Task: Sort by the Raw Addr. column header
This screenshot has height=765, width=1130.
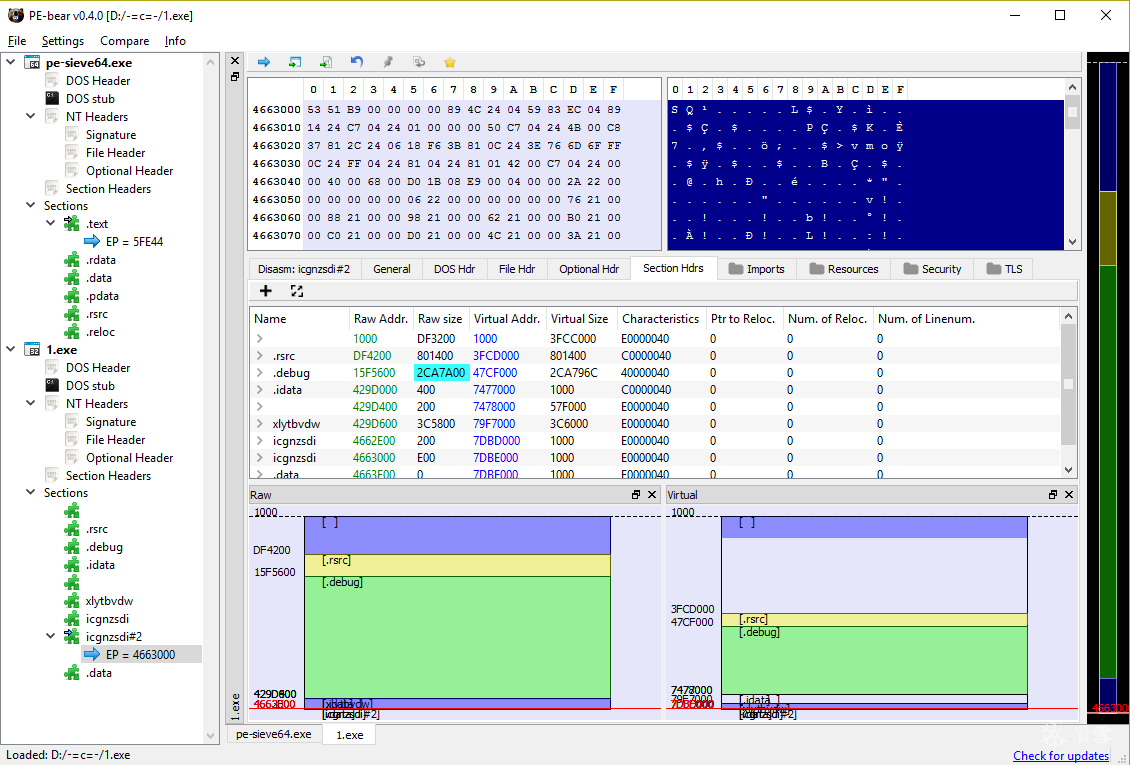Action: point(381,318)
